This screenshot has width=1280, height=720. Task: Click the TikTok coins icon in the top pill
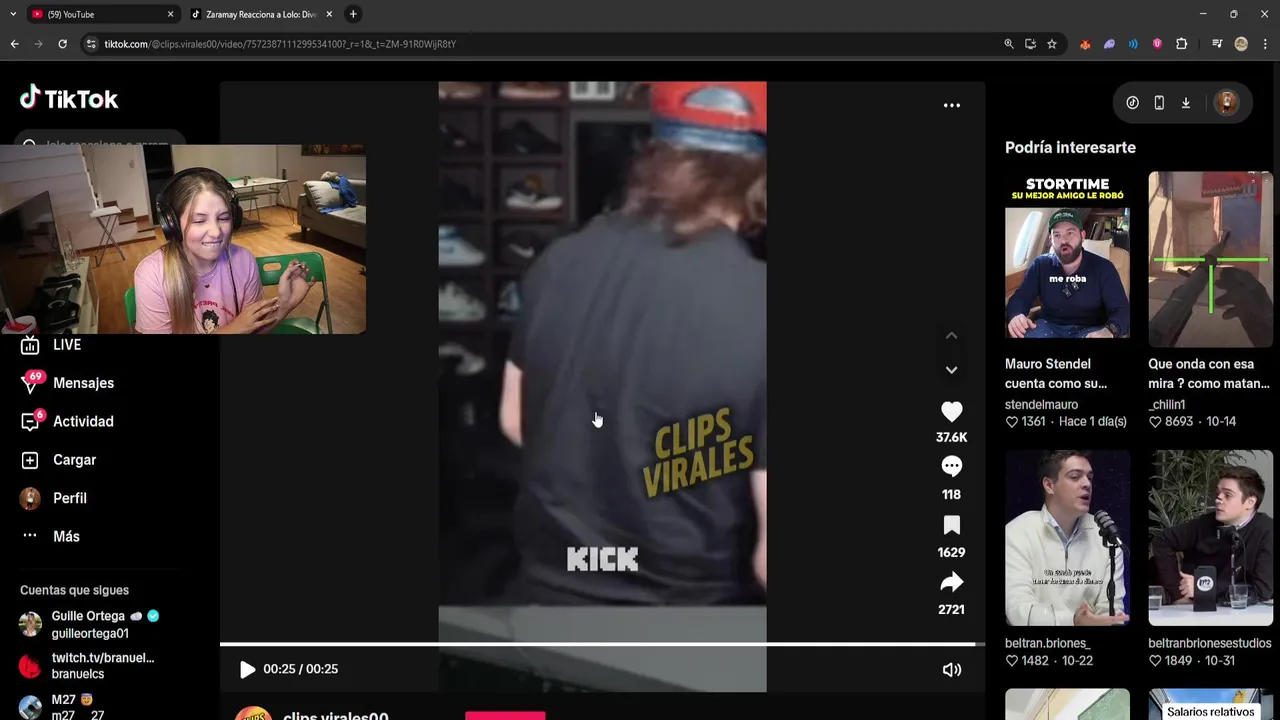[1132, 102]
